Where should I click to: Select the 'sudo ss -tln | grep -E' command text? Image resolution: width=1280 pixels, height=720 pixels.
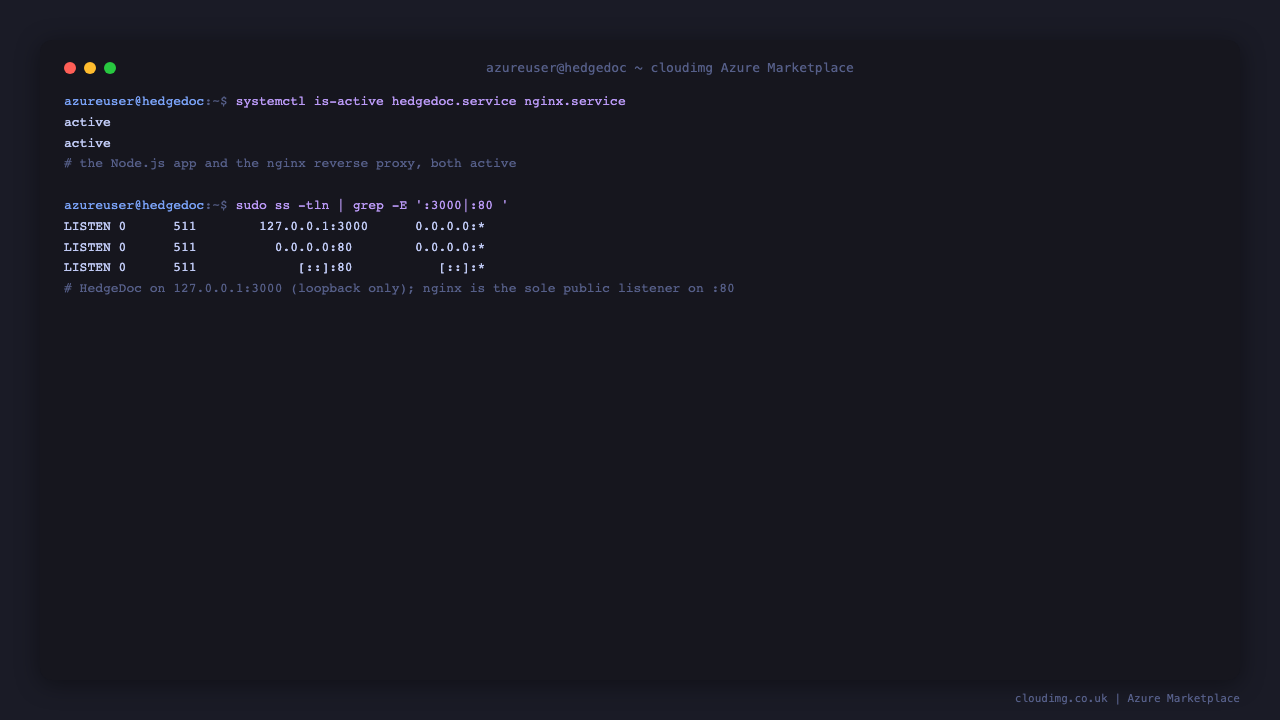372,205
